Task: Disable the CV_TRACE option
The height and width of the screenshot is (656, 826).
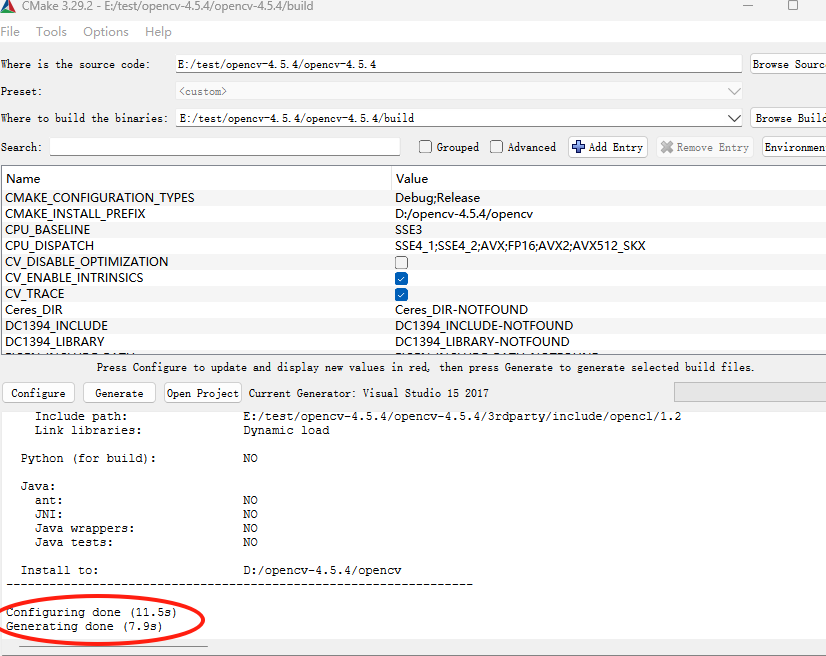Action: tap(401, 294)
